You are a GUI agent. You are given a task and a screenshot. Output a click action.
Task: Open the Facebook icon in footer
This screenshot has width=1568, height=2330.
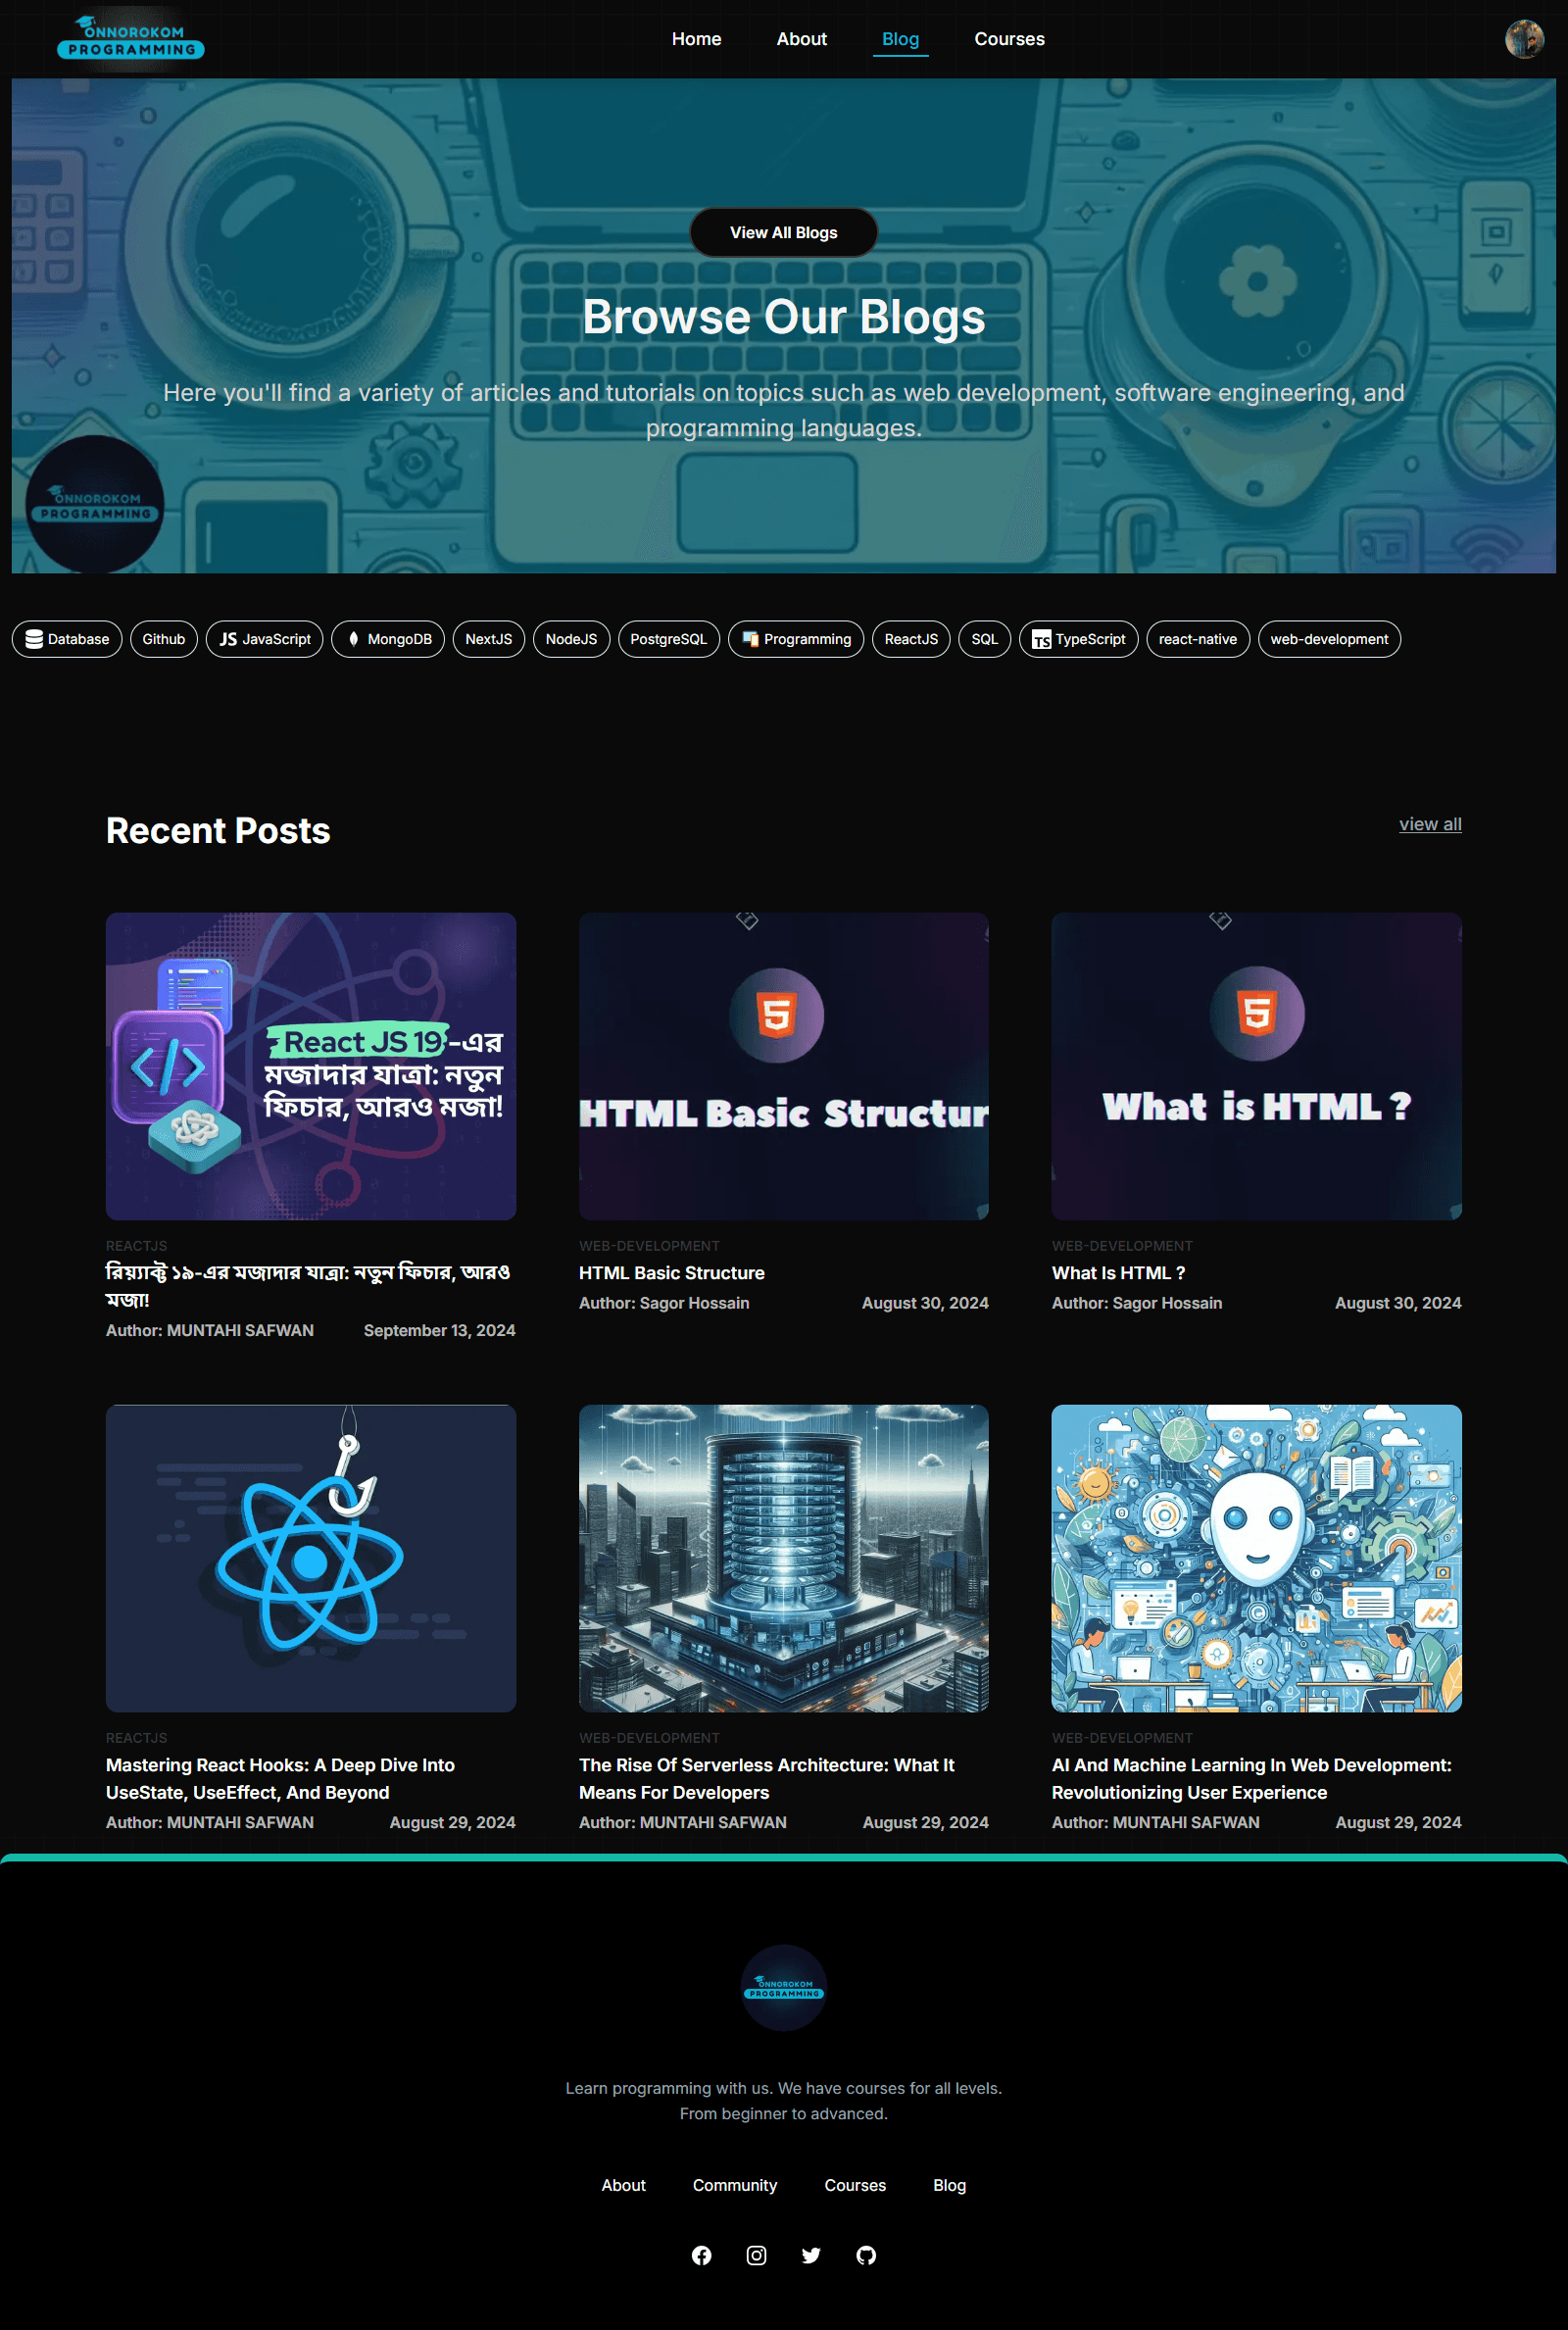click(x=701, y=2255)
